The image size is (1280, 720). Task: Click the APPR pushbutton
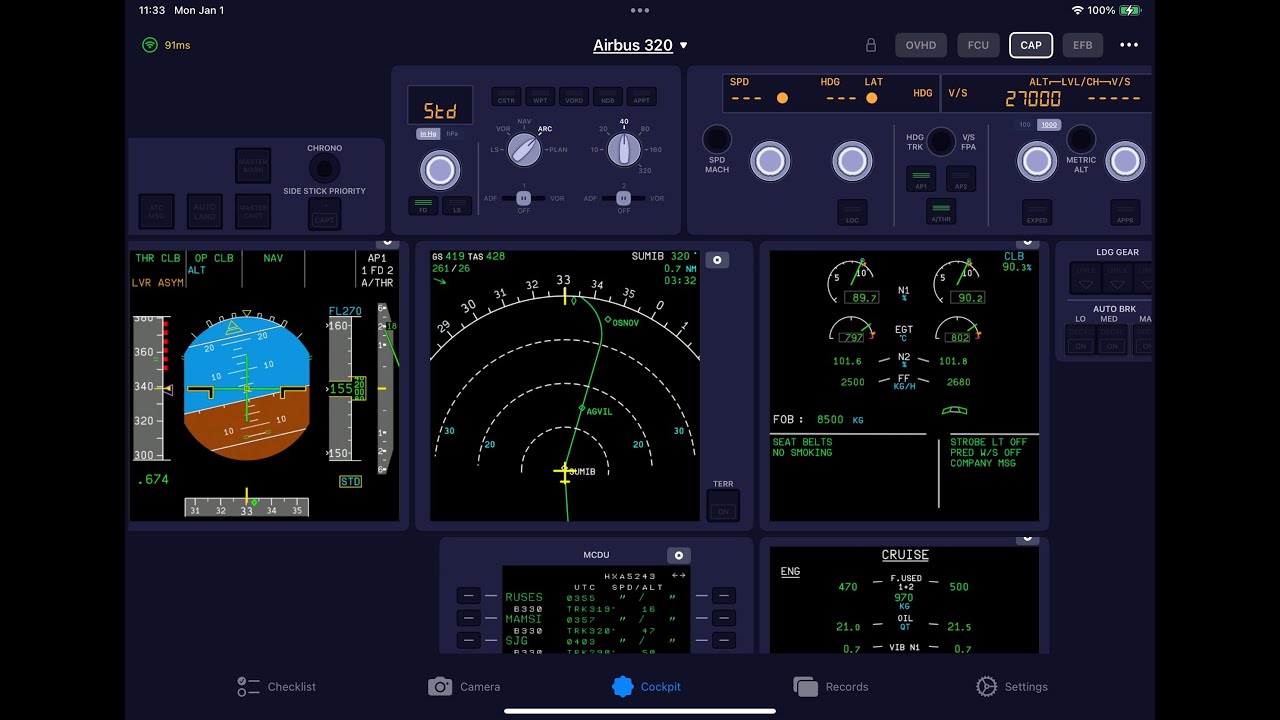pyautogui.click(x=1125, y=212)
